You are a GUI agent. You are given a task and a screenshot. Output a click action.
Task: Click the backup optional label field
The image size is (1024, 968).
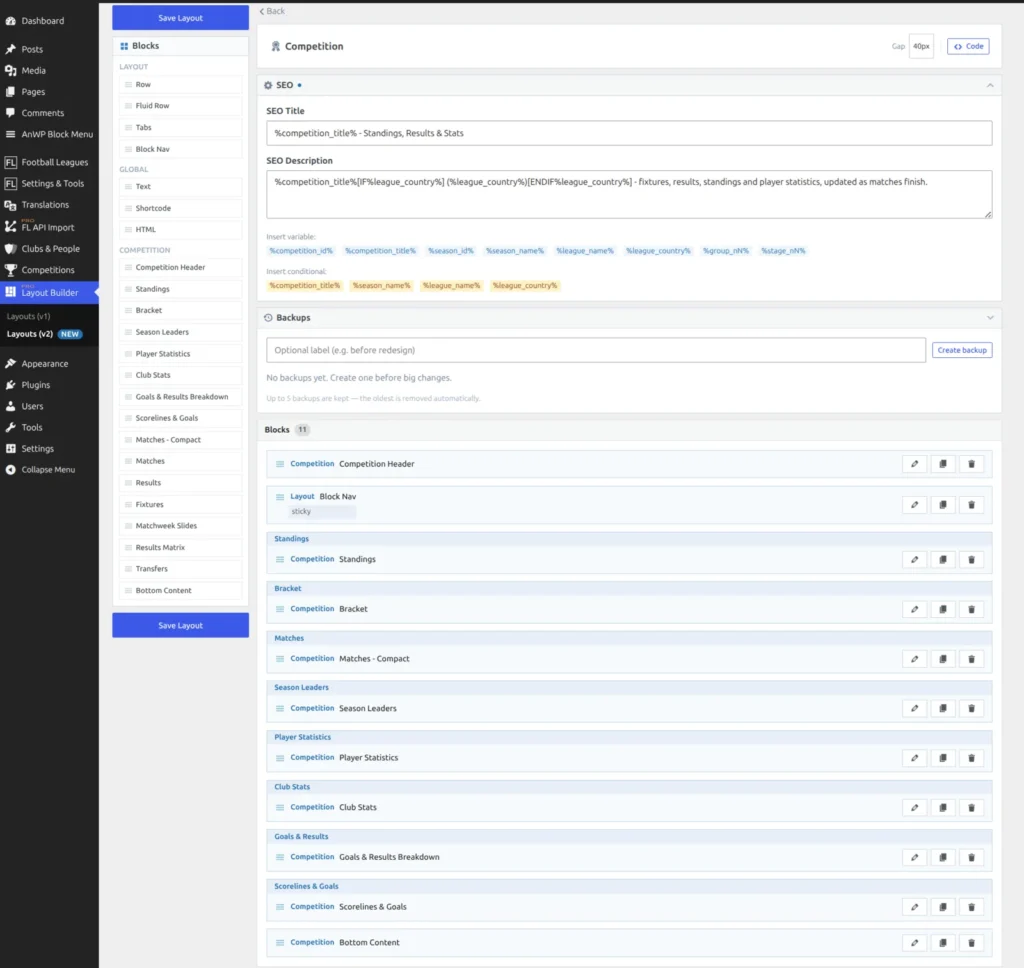coord(596,350)
